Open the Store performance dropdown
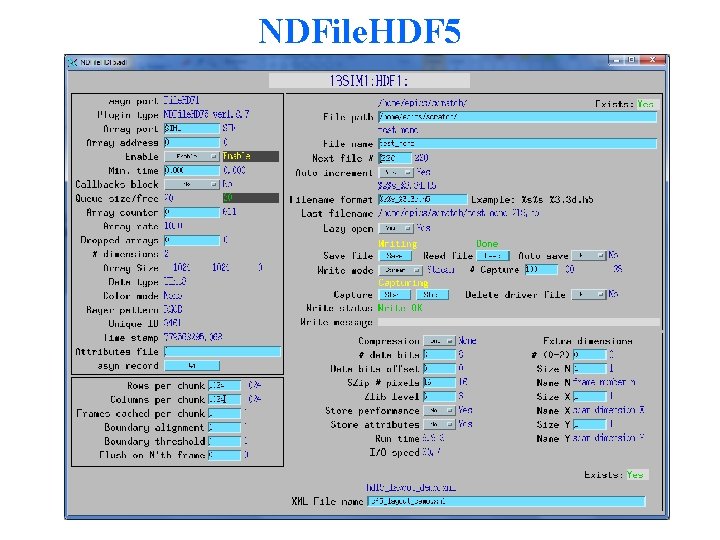The width and height of the screenshot is (720, 540). click(x=439, y=411)
